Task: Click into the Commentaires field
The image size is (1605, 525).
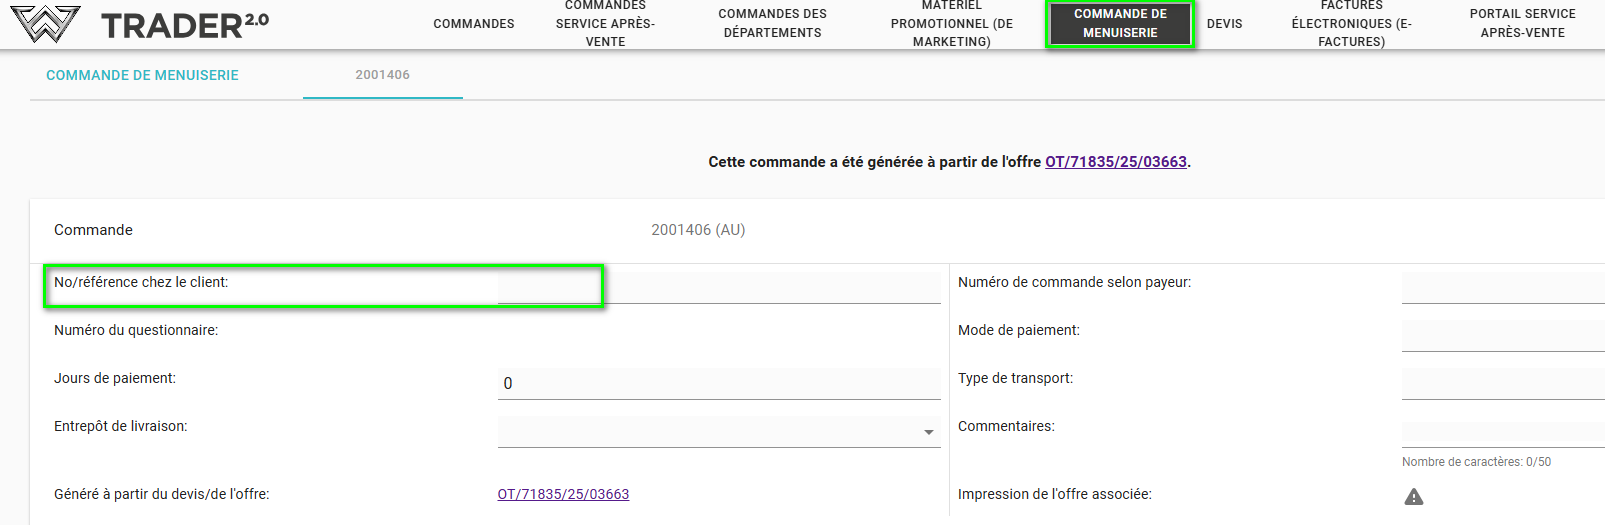Action: [x=1502, y=431]
